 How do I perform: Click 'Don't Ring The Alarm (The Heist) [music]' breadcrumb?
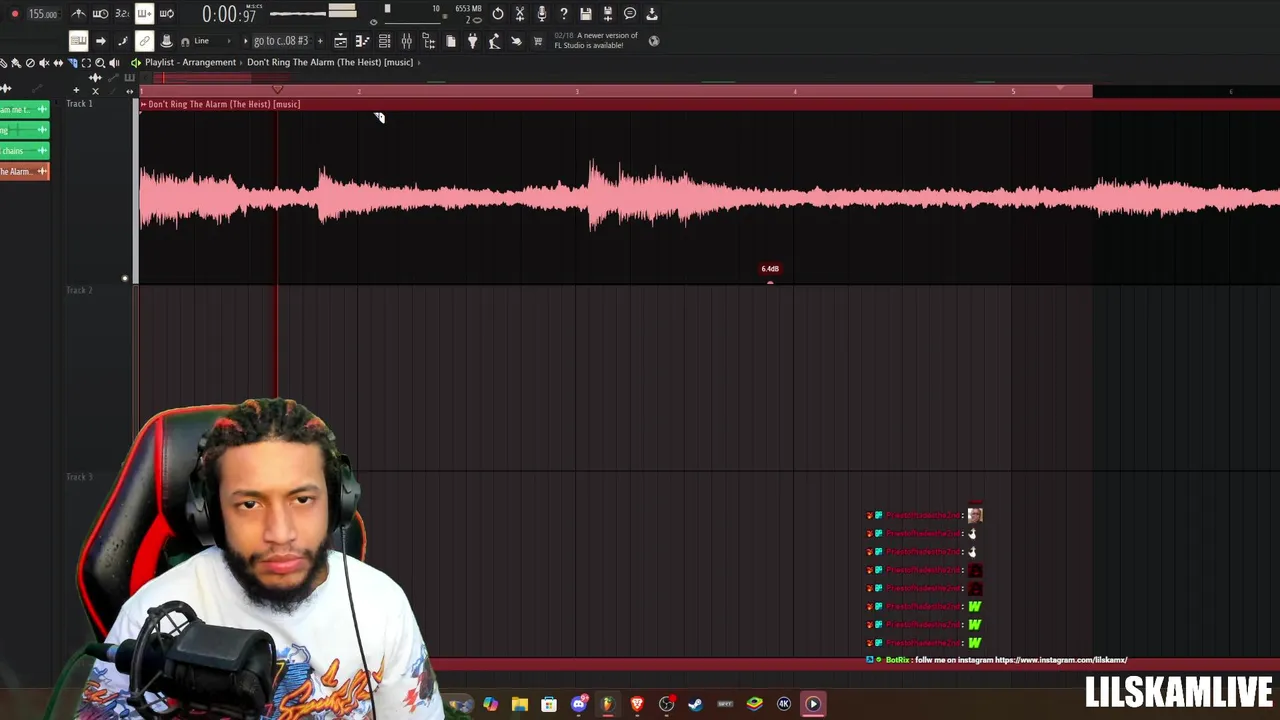point(330,62)
